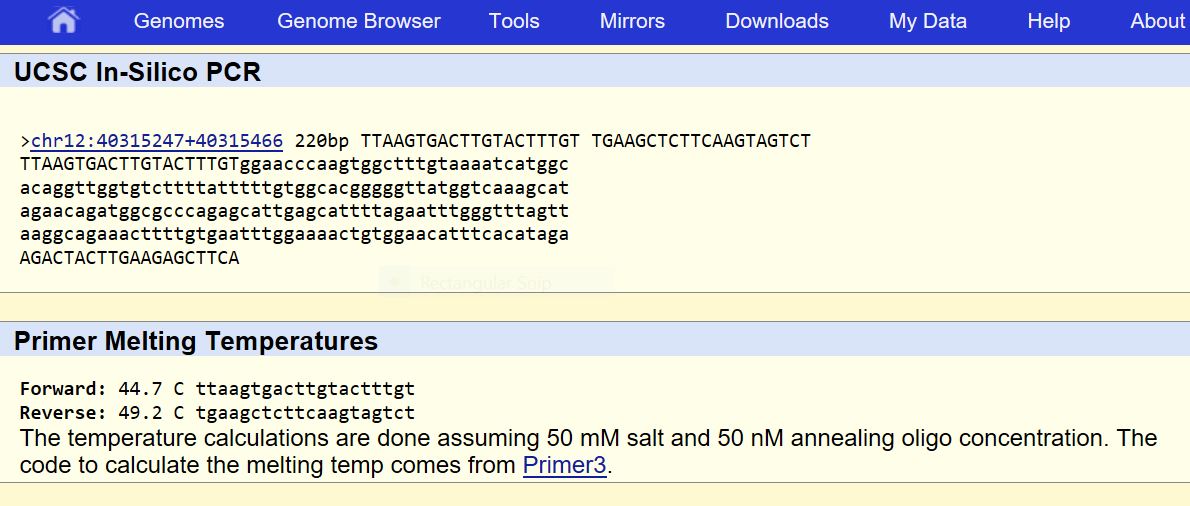This screenshot has width=1190, height=506.
Task: Open the Primer3 link
Action: coord(564,466)
